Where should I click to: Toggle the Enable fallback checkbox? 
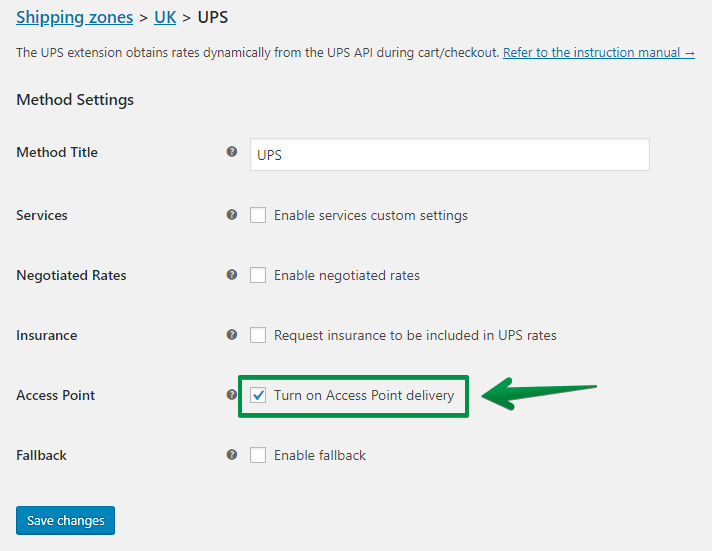point(258,455)
